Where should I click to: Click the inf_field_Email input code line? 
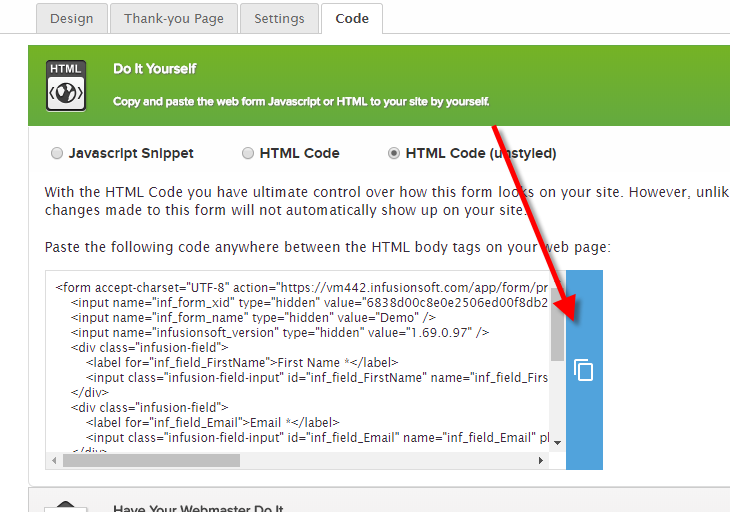point(317,438)
